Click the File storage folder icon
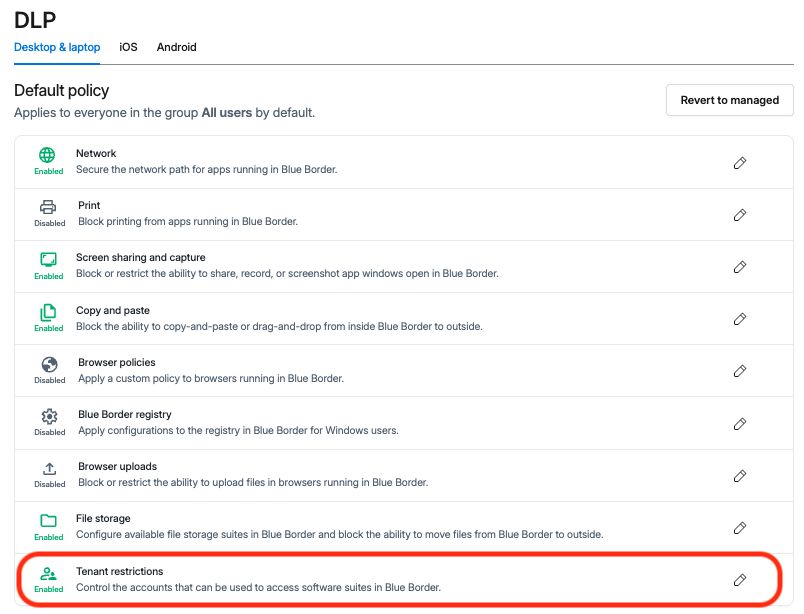The height and width of the screenshot is (614, 804). click(48, 521)
